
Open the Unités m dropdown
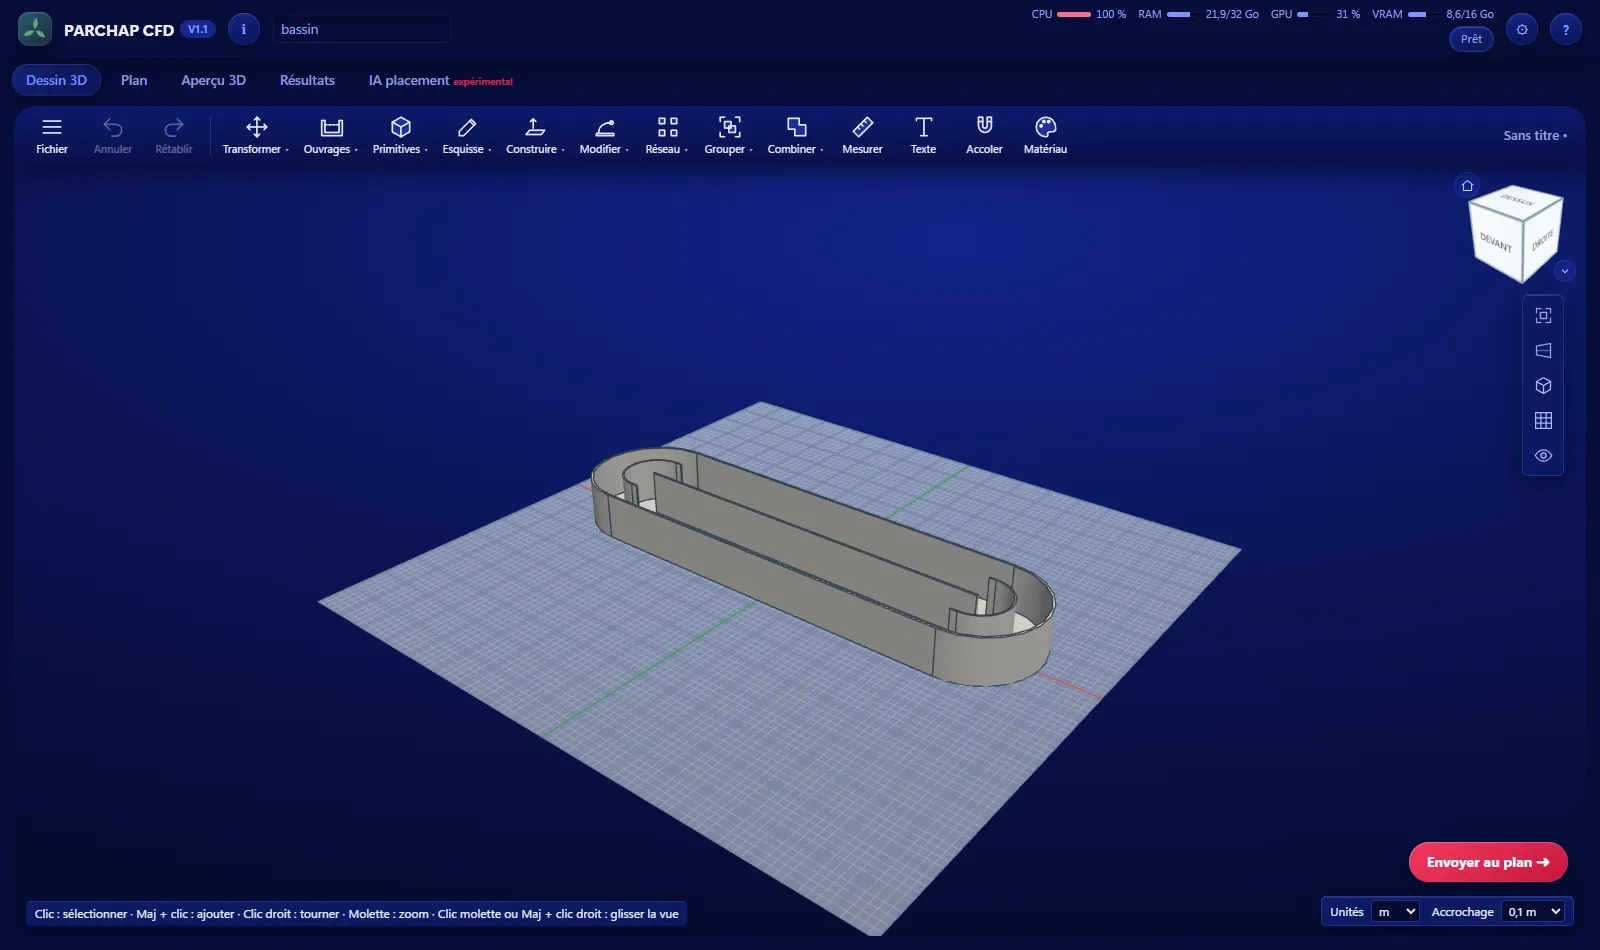click(x=1395, y=911)
